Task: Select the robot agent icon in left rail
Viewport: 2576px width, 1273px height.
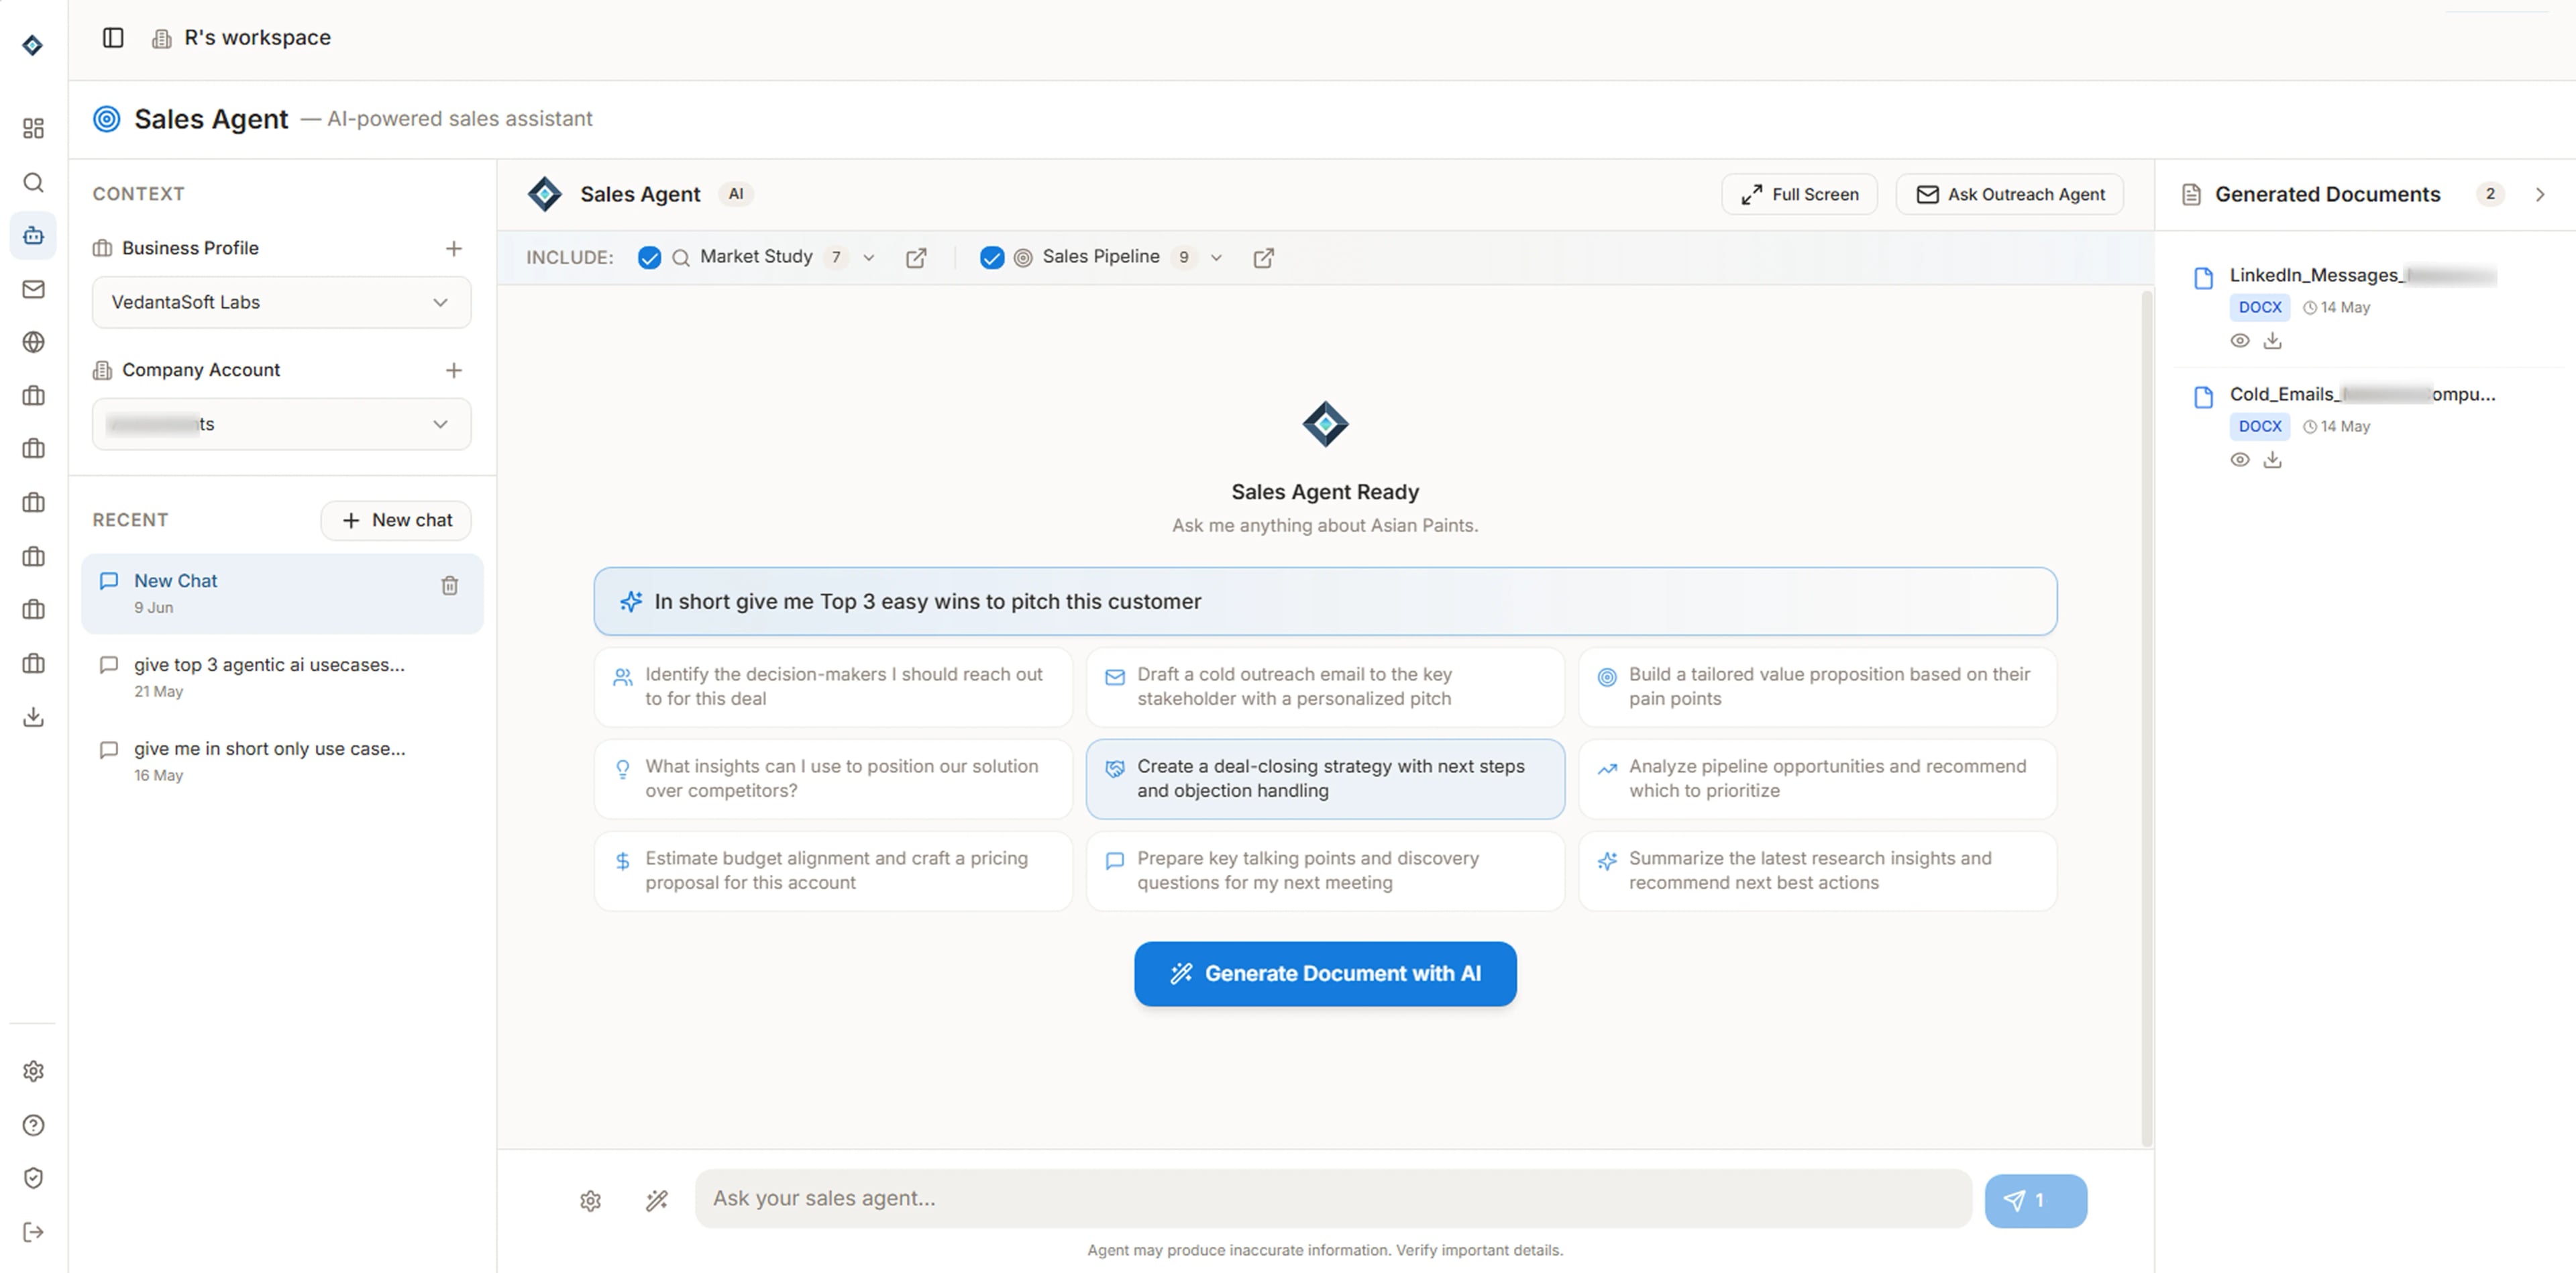Action: [33, 236]
